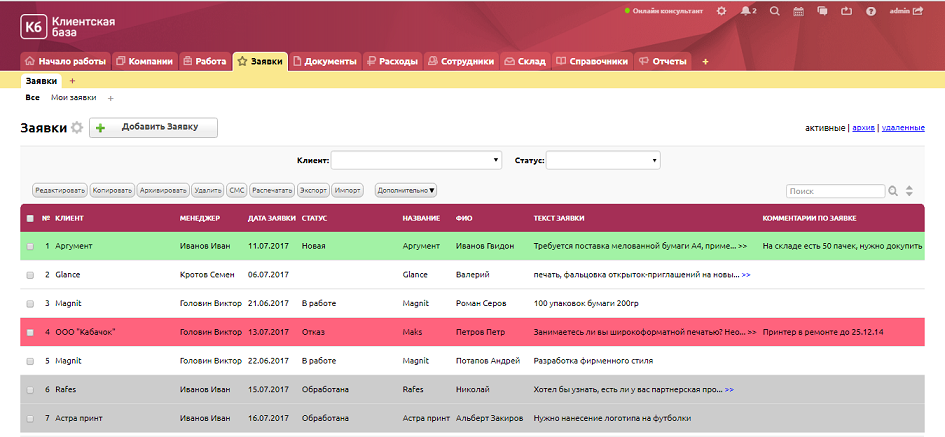Click the gear icon beside the Заявки heading
Image resolution: width=945 pixels, height=437 pixels.
[x=77, y=128]
